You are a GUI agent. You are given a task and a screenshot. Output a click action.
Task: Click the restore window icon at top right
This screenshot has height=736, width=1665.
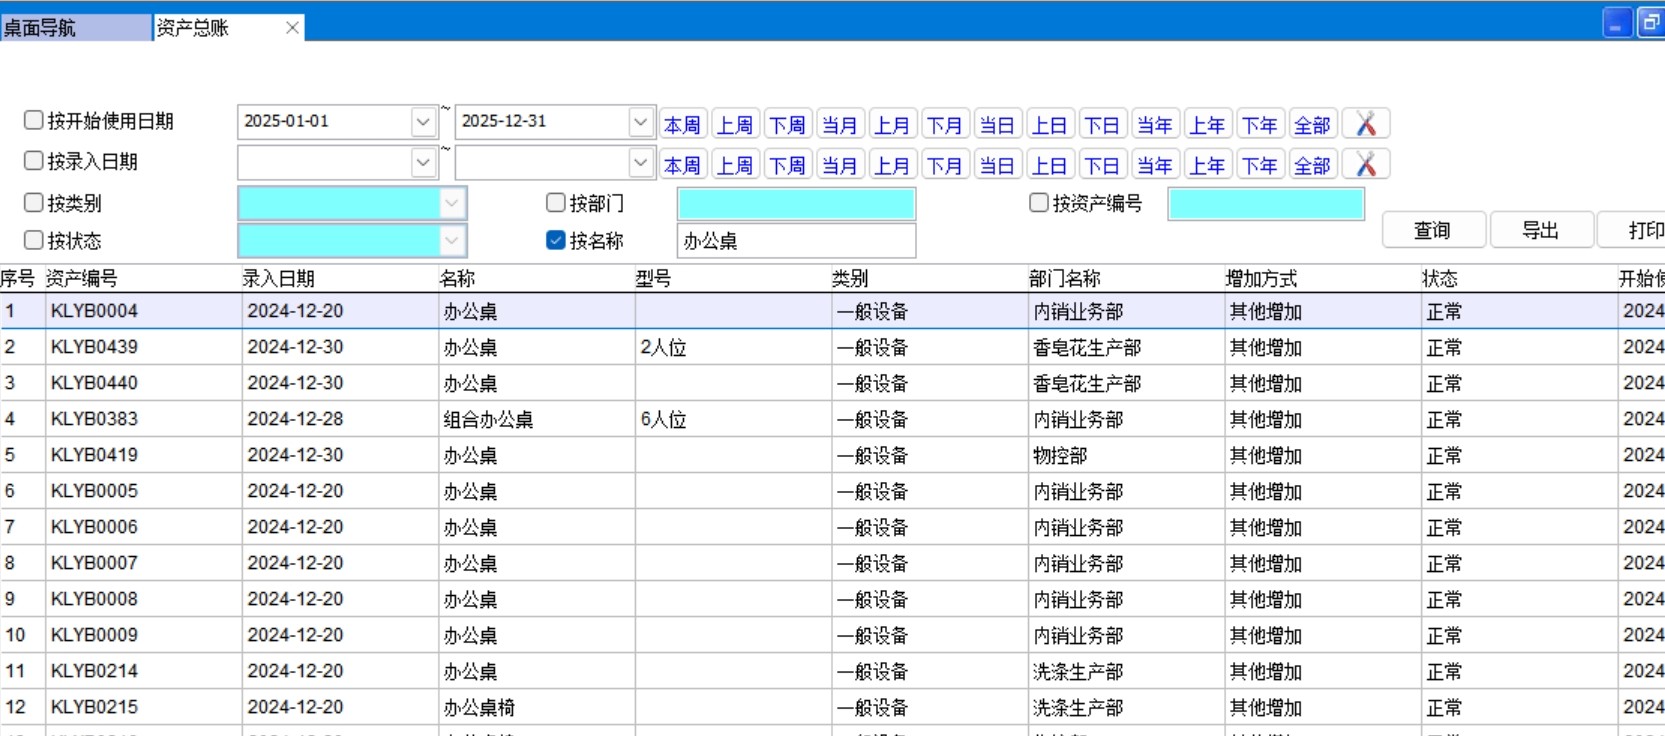point(1650,23)
